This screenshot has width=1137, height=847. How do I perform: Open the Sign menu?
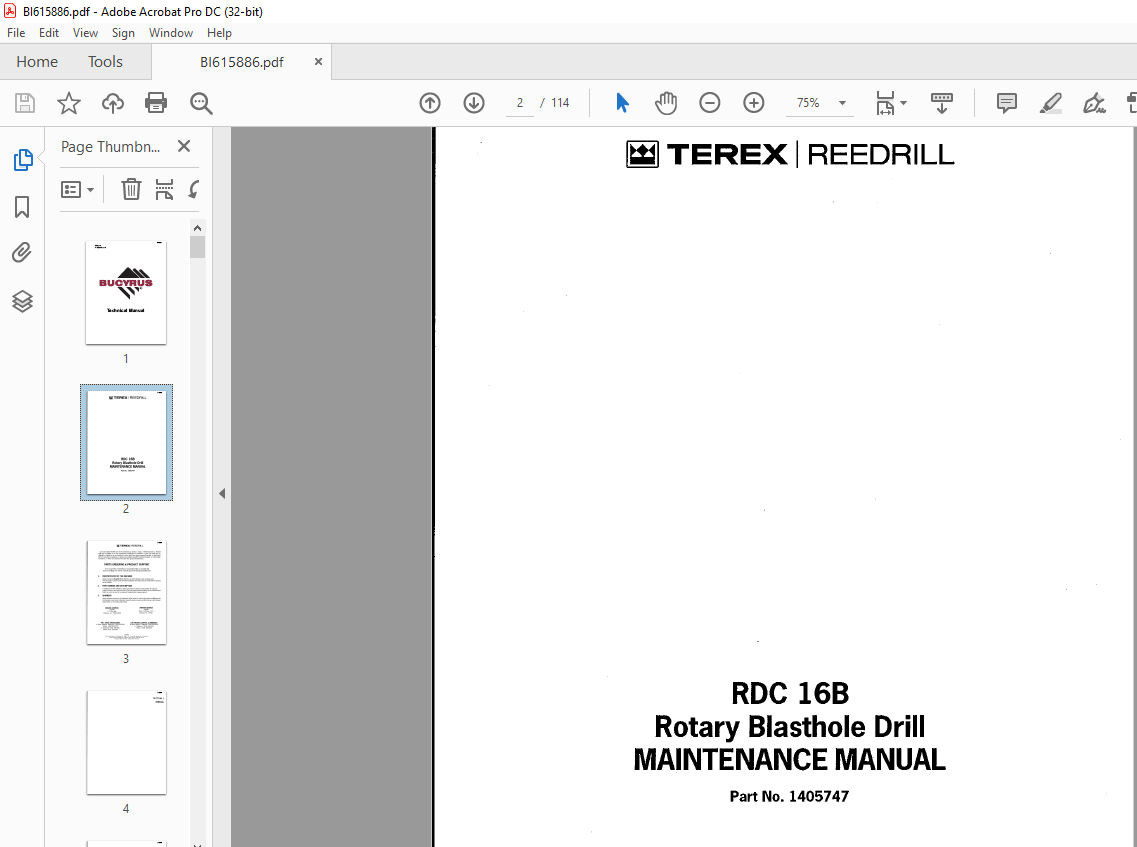click(123, 33)
